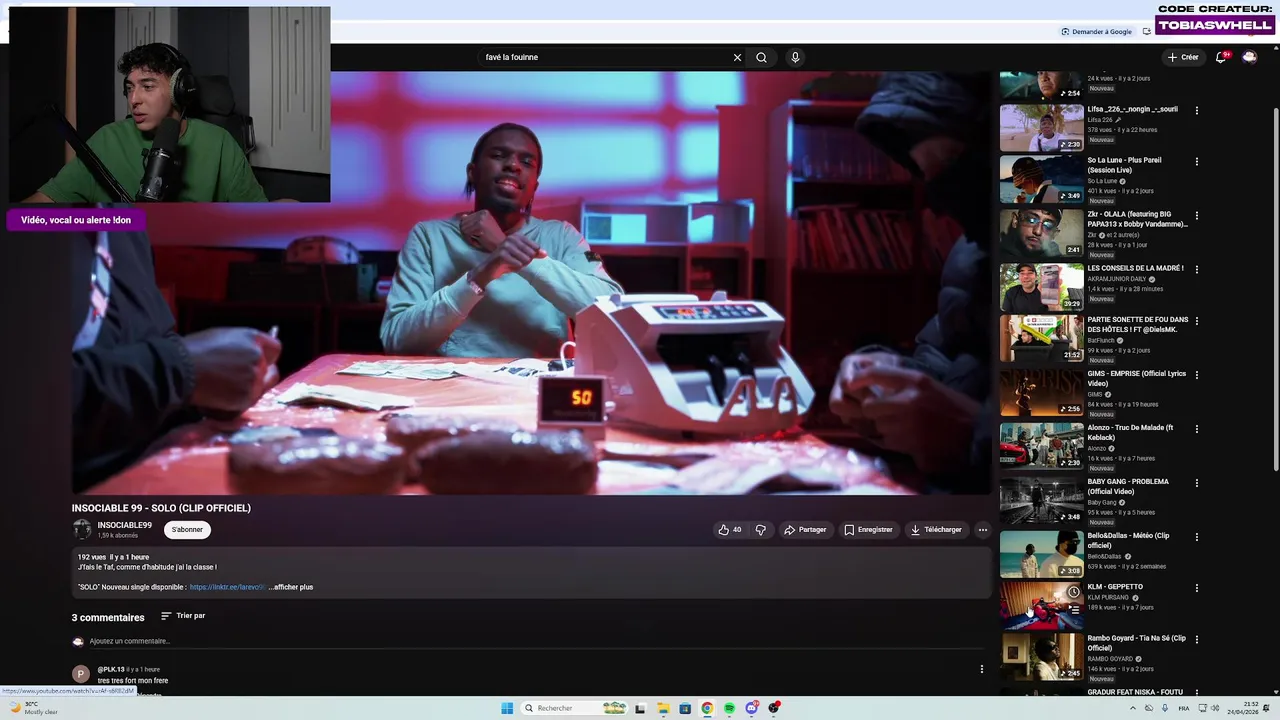Open options for GIMS - EMPRISE video

(1196, 375)
